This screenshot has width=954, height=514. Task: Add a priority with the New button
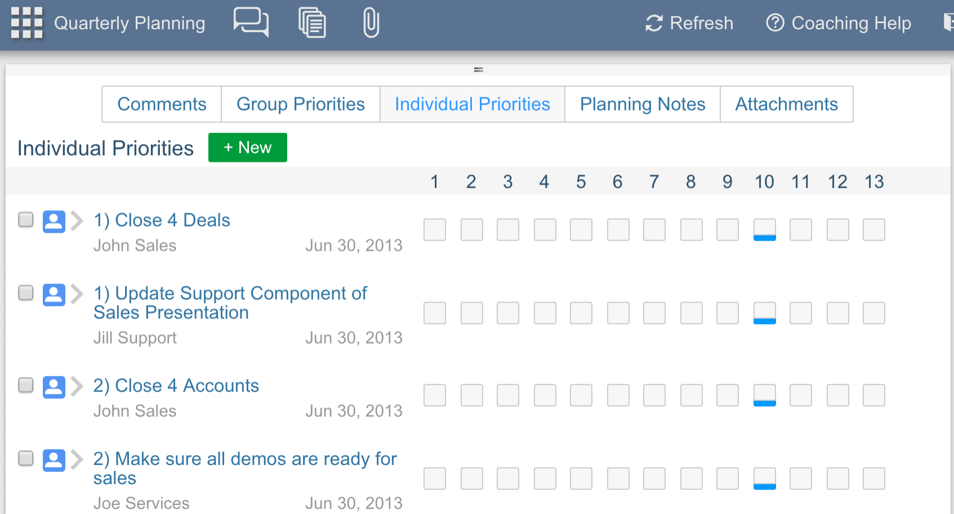click(x=248, y=147)
